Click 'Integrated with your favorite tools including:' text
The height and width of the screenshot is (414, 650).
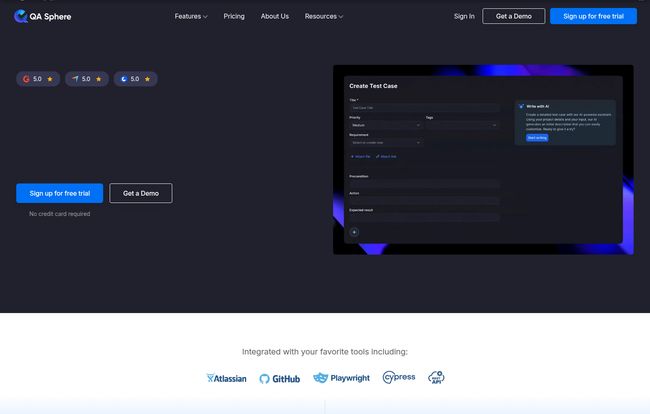325,352
